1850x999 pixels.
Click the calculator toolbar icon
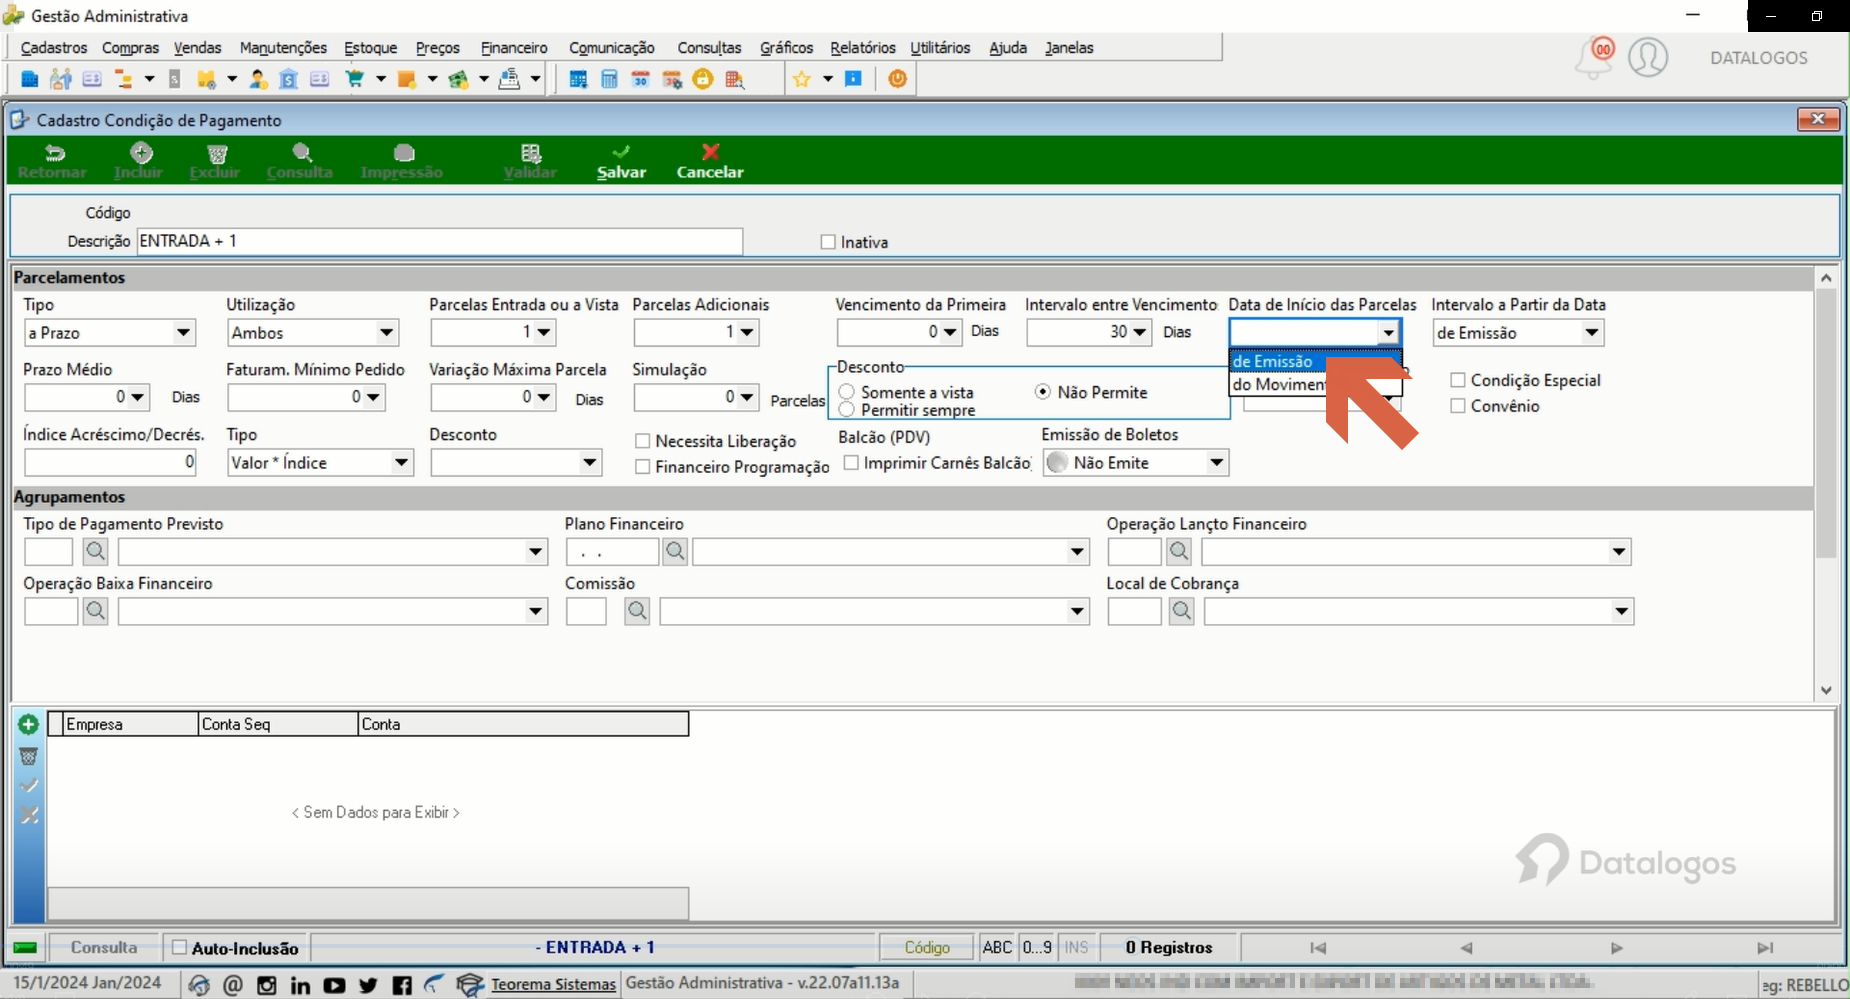point(609,79)
